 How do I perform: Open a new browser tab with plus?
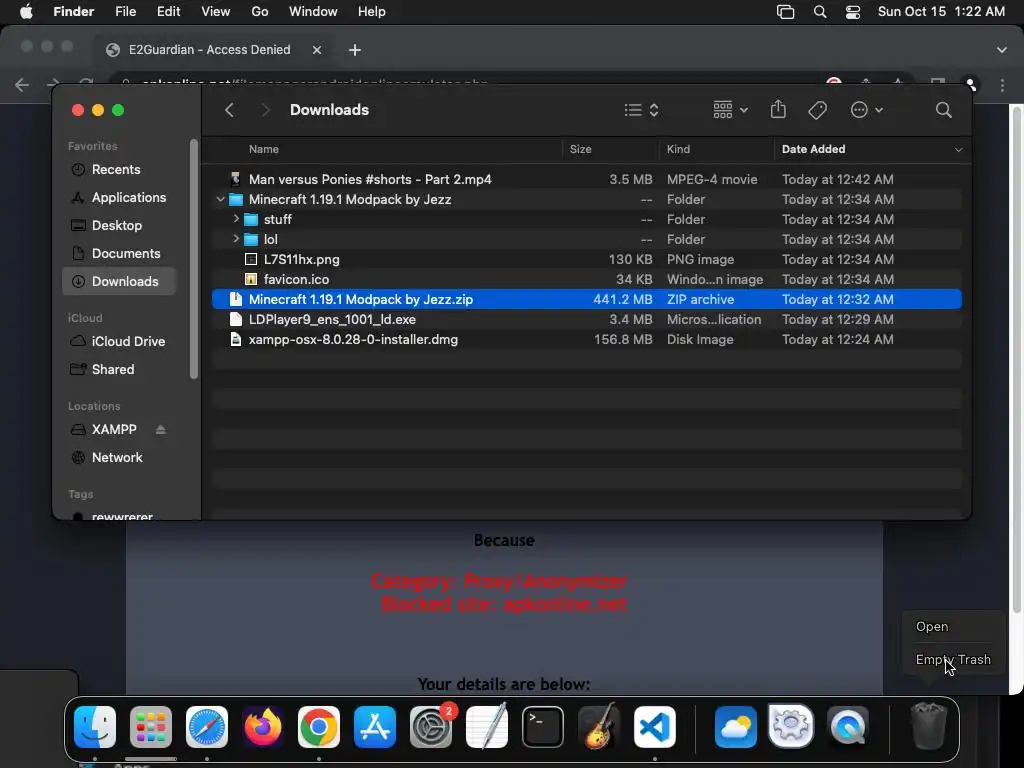(x=355, y=50)
